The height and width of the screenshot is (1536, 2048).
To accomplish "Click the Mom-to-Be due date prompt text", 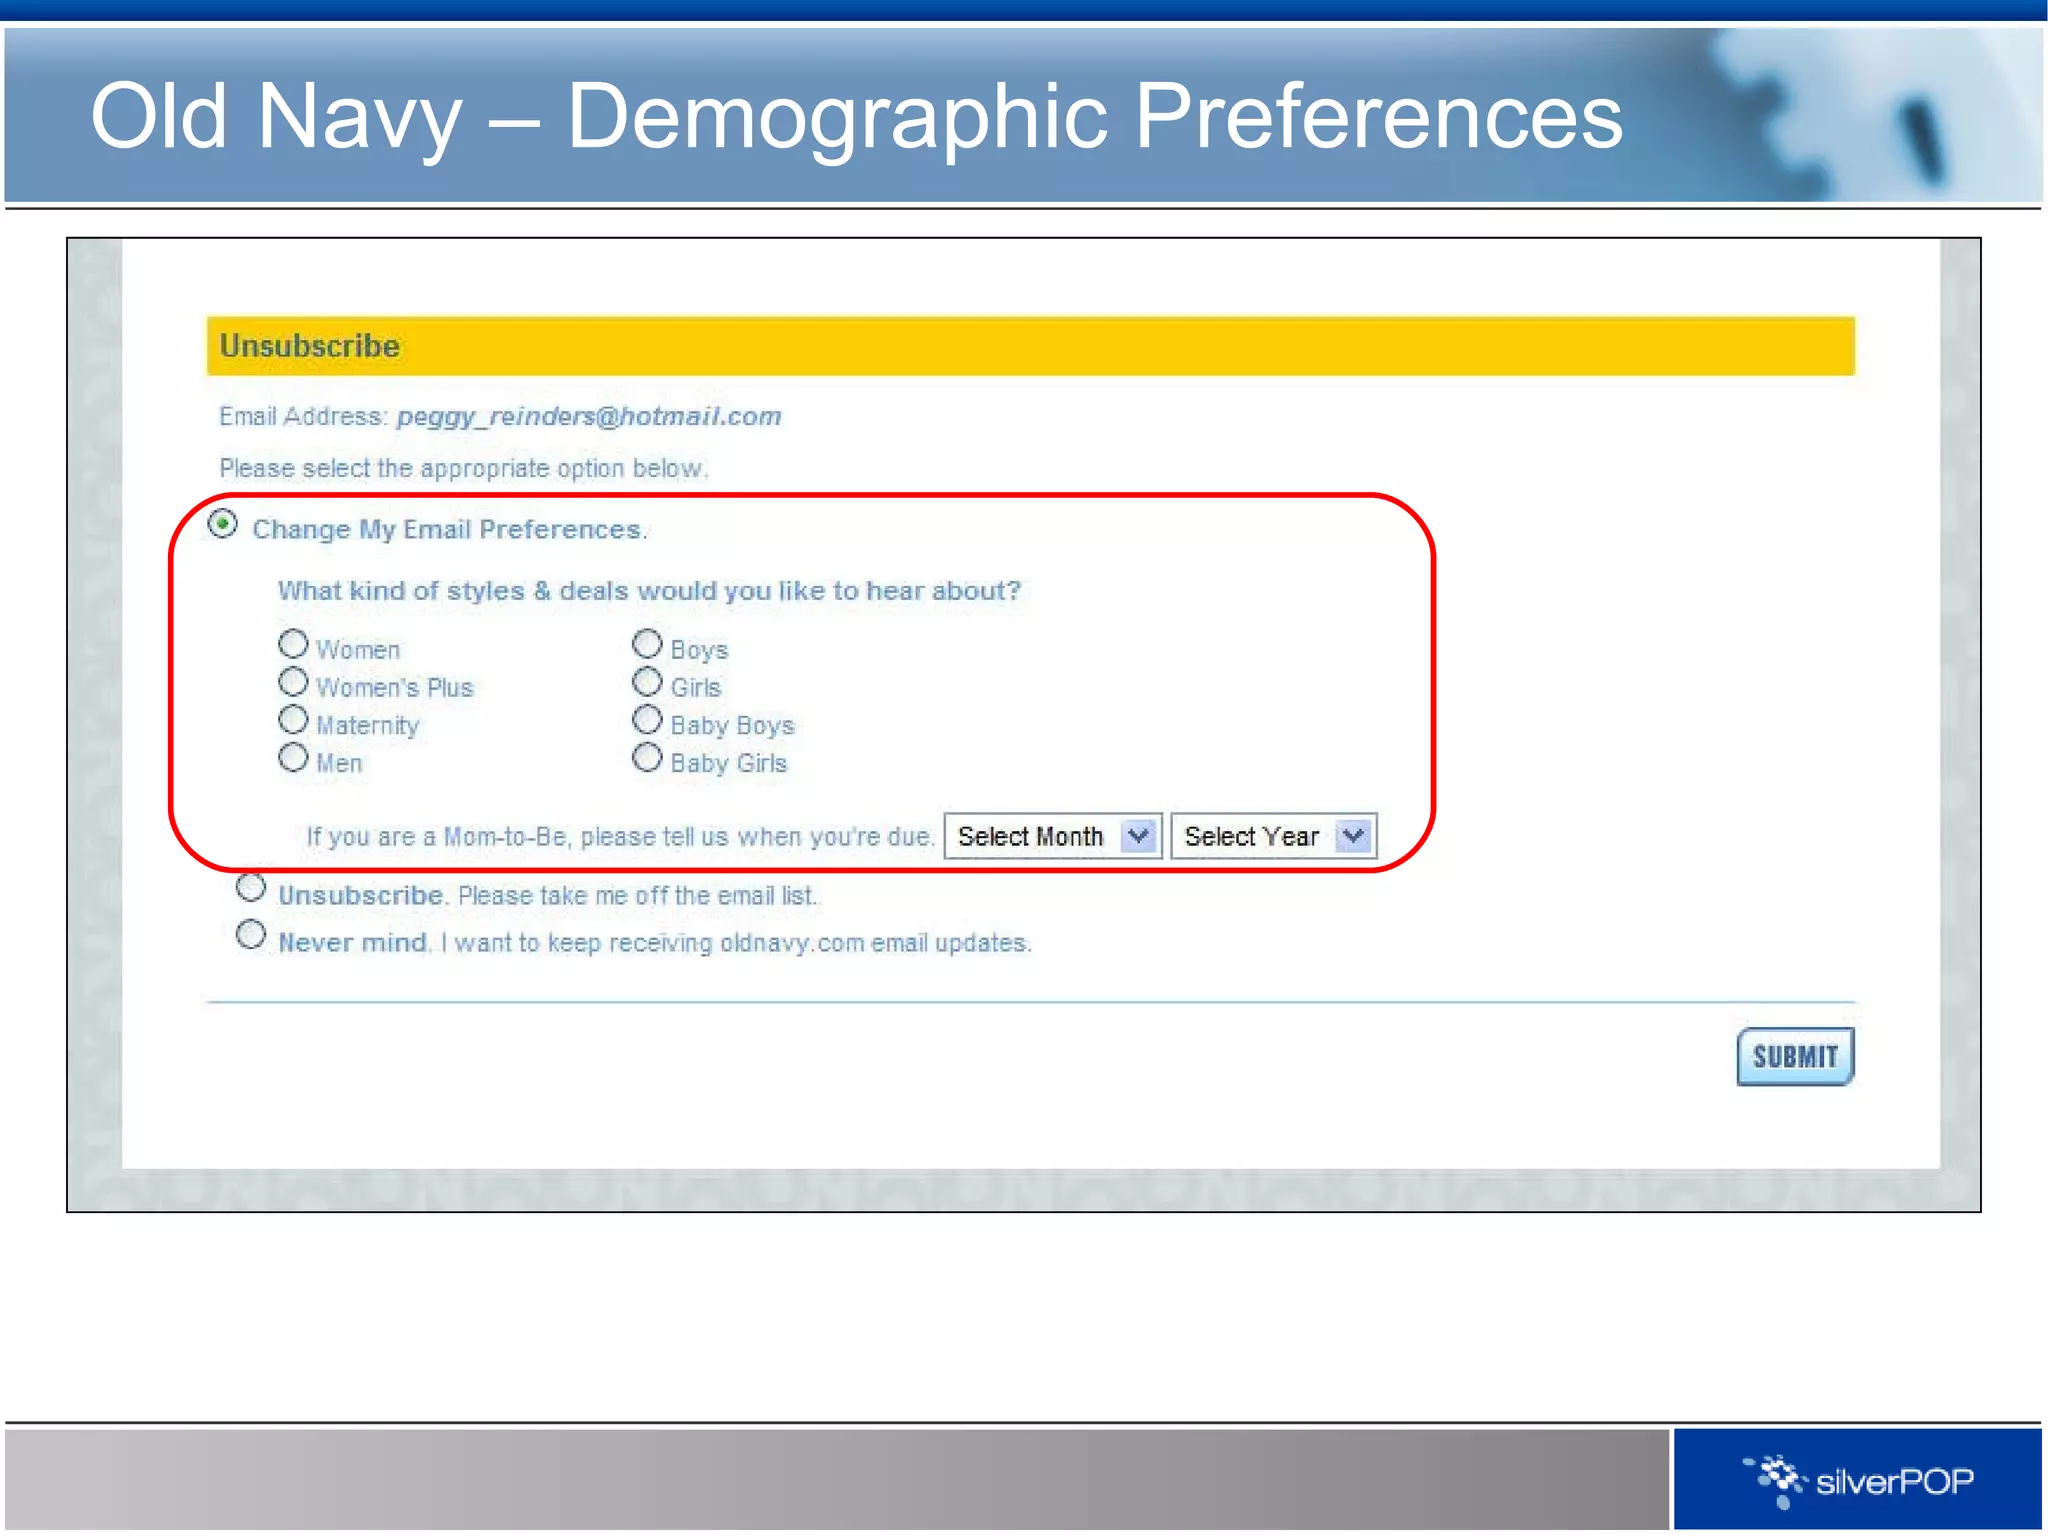I will (x=620, y=837).
